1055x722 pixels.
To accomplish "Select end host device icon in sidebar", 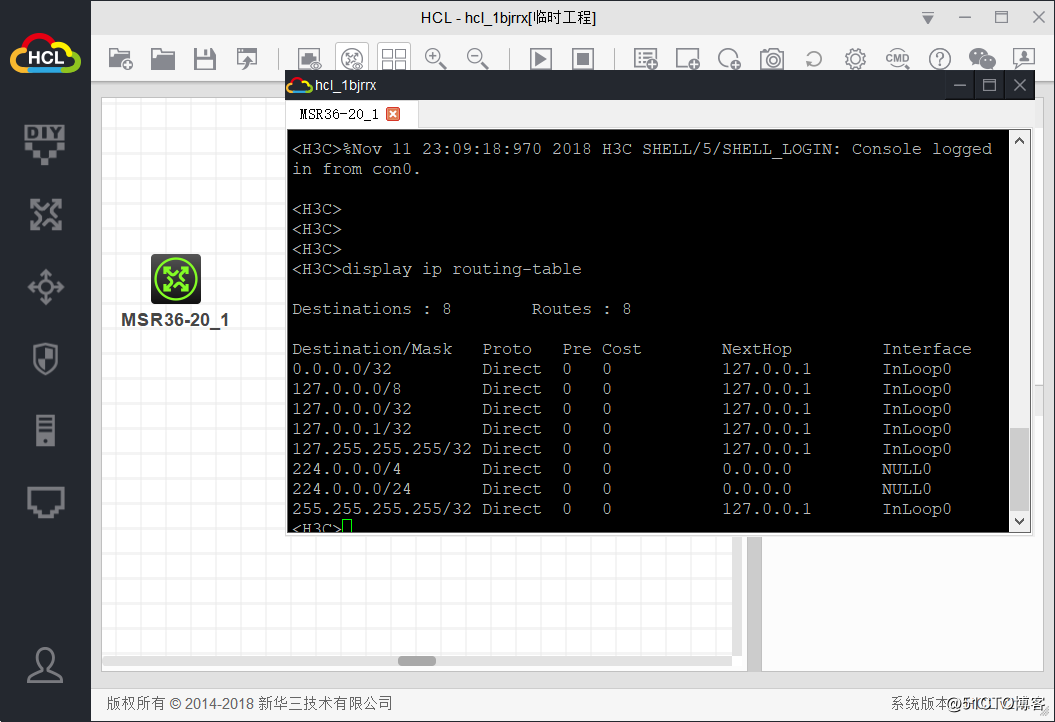I will coord(45,431).
